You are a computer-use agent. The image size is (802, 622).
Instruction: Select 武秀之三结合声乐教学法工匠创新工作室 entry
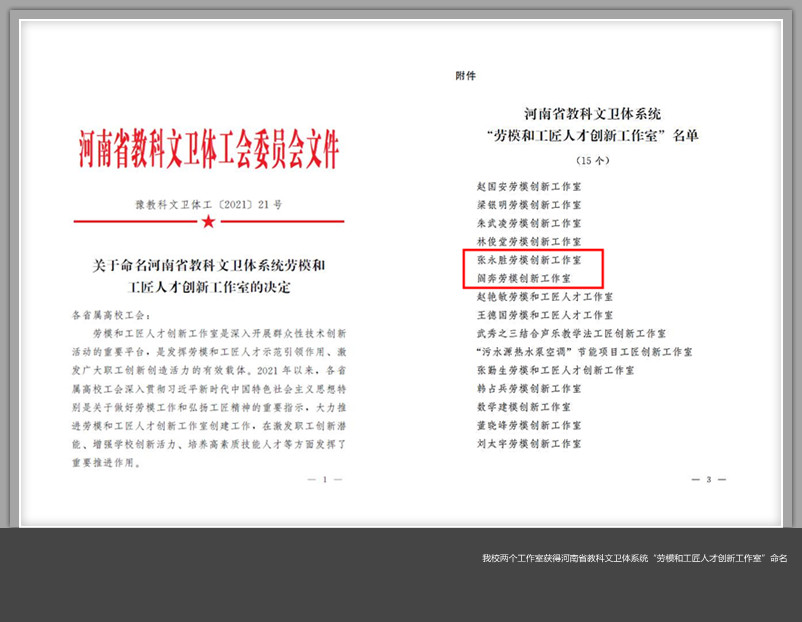coord(571,333)
